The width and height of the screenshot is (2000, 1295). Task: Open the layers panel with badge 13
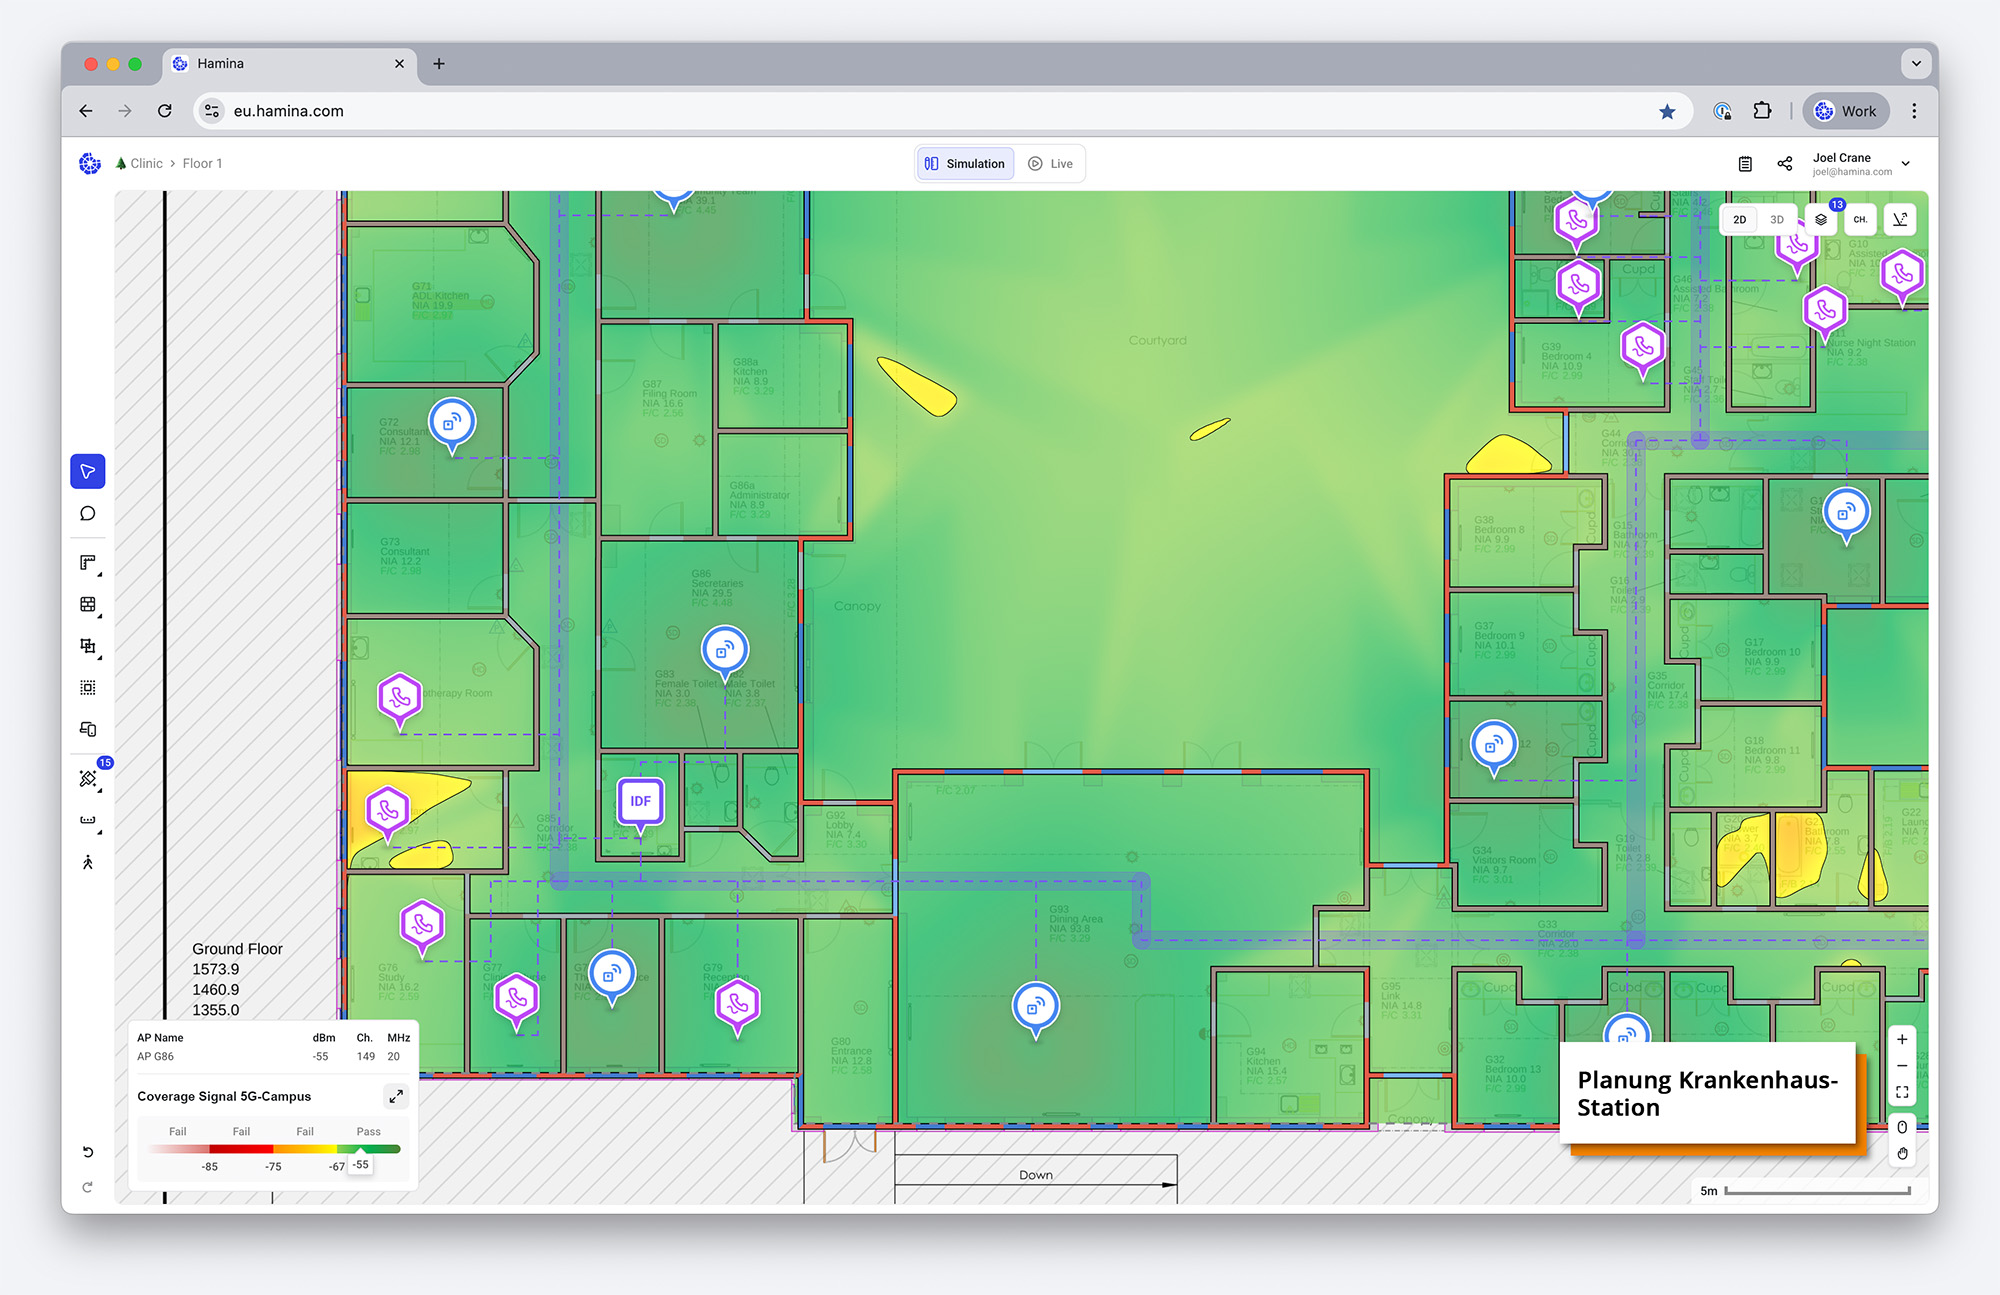coord(1821,219)
